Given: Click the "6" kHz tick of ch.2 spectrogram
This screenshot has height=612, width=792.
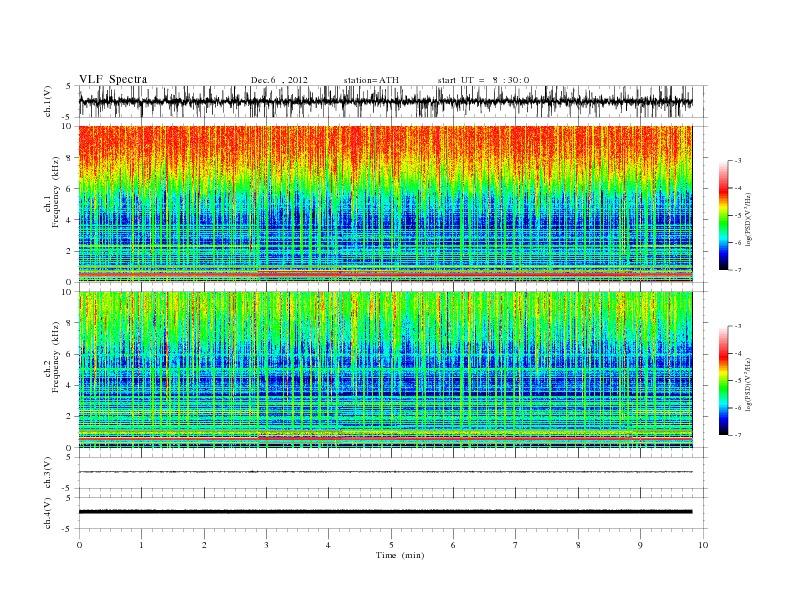Looking at the screenshot, I should coord(69,354).
